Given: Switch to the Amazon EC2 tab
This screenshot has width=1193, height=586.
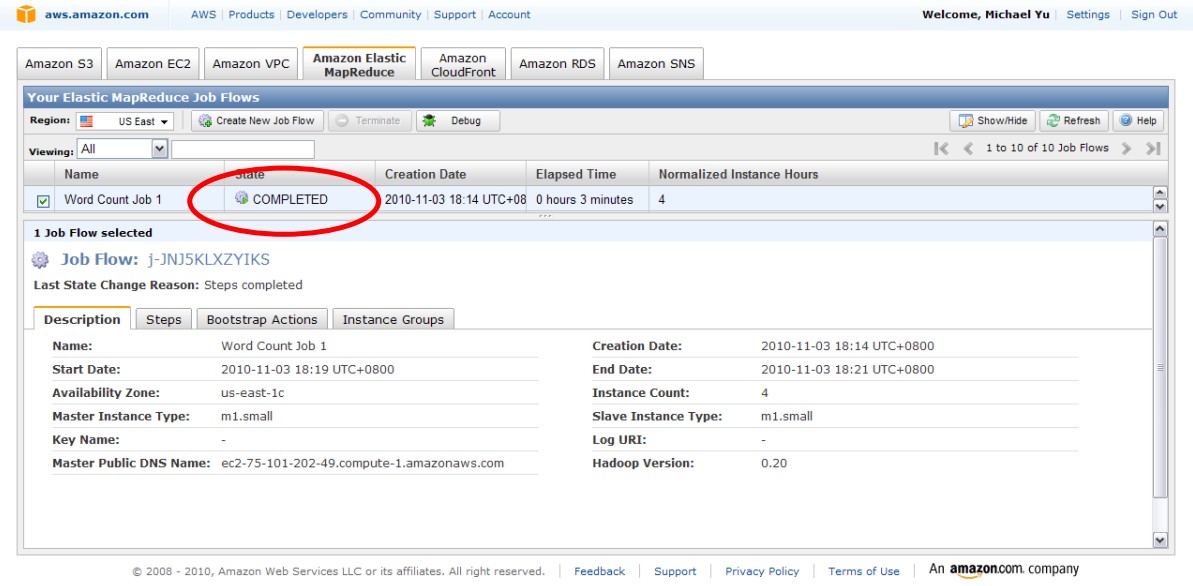Looking at the screenshot, I should pyautogui.click(x=153, y=64).
